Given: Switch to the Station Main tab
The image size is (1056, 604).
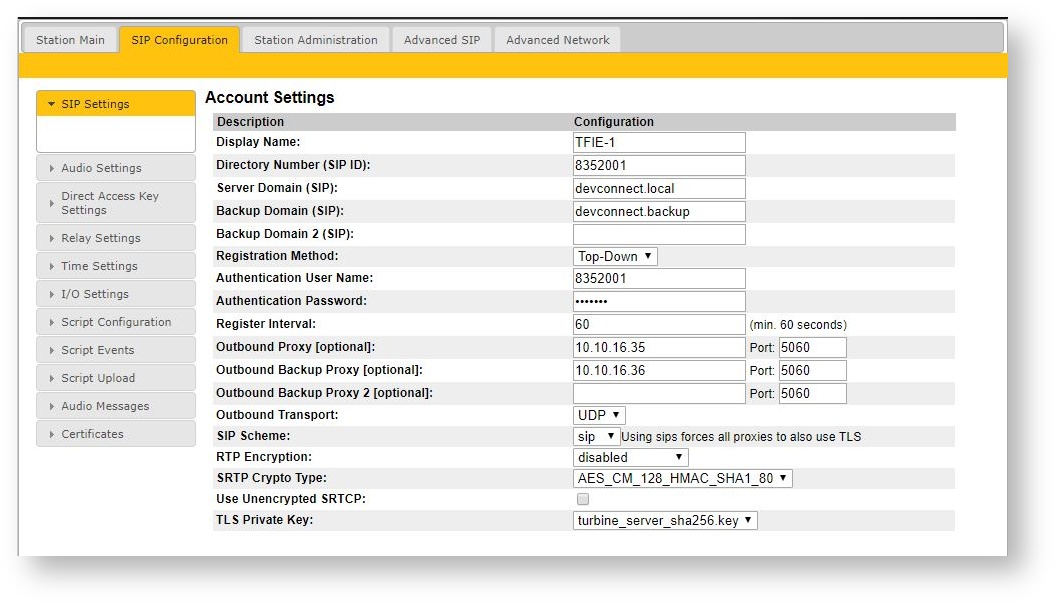Looking at the screenshot, I should click(70, 40).
